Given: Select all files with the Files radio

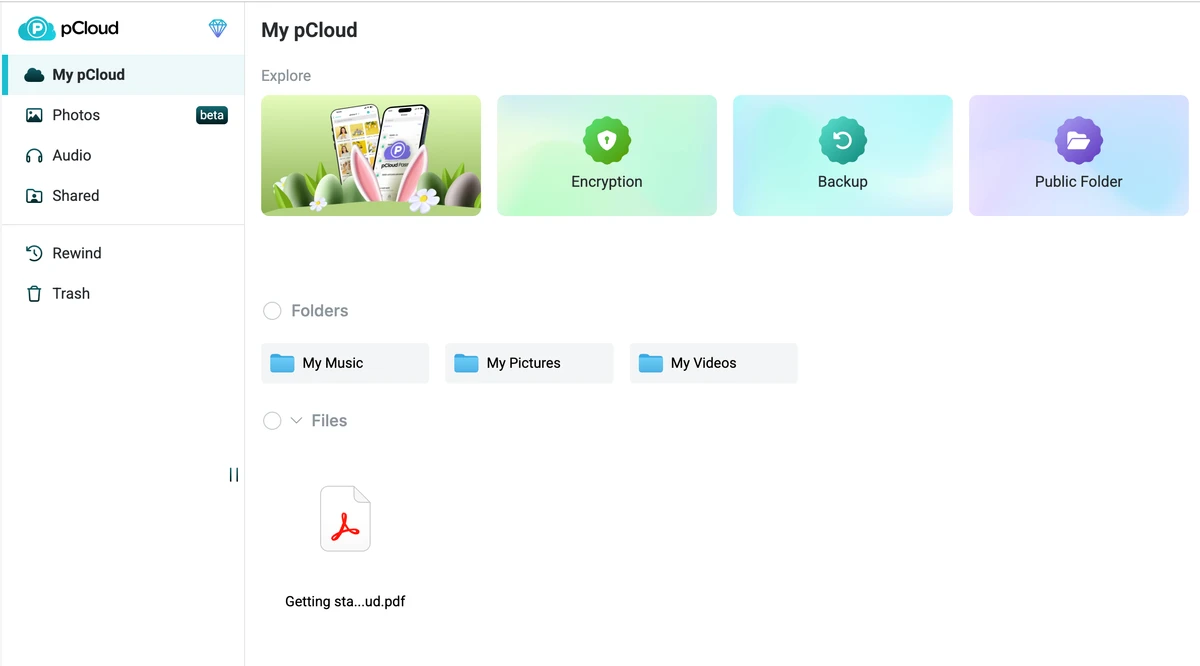Looking at the screenshot, I should tap(272, 421).
